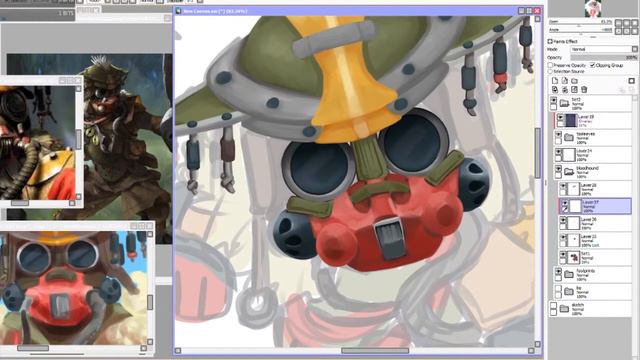Expand the sketch folder icon
Image resolution: width=640 pixels, height=360 pixels.
pos(564,309)
